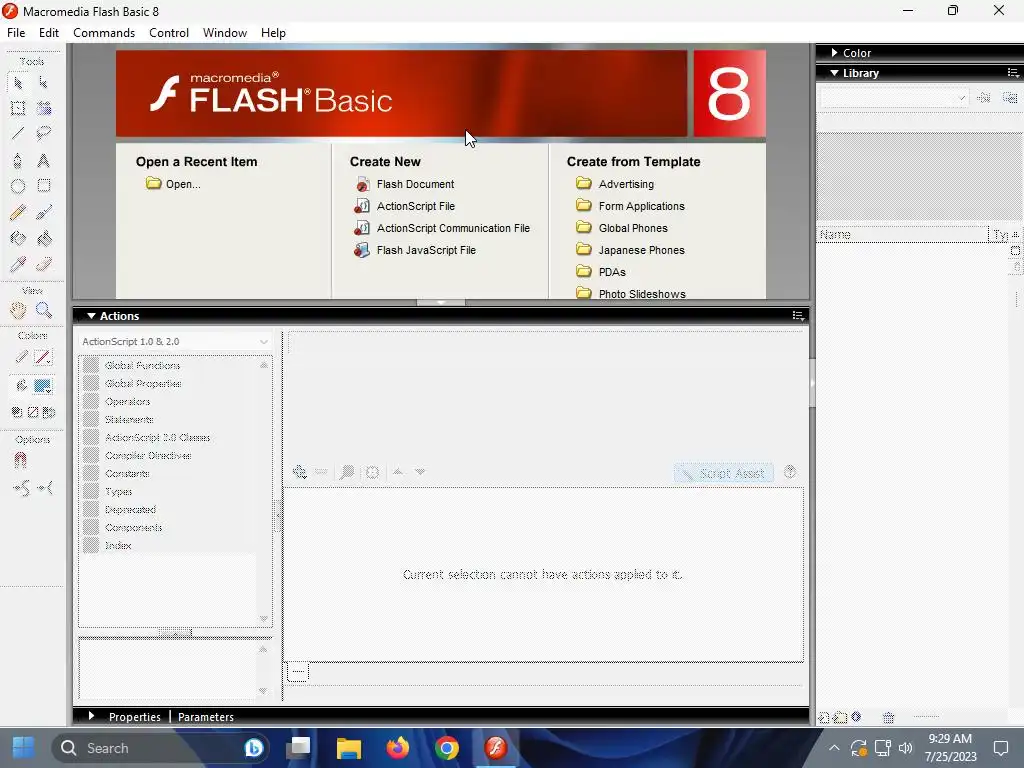
Task: Select the Brush tool
Action: pyautogui.click(x=44, y=212)
